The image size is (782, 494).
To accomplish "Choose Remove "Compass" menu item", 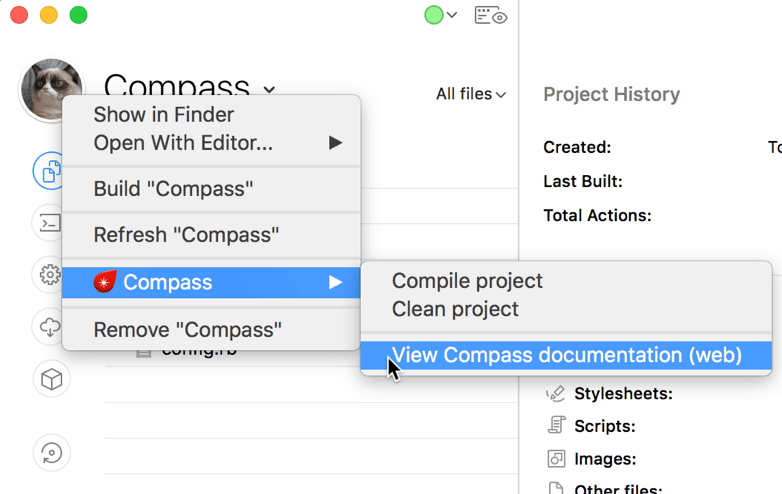I will tap(211, 329).
